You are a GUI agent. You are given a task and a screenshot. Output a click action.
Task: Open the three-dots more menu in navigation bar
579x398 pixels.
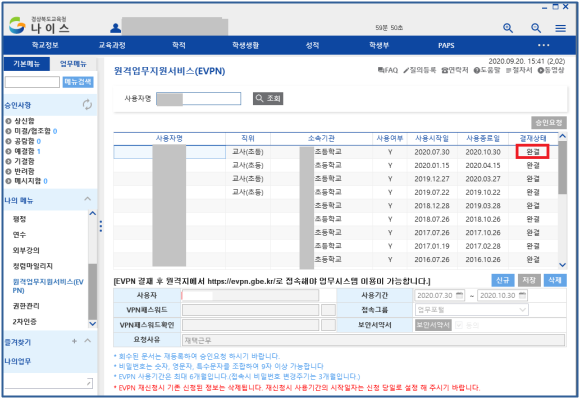click(543, 45)
